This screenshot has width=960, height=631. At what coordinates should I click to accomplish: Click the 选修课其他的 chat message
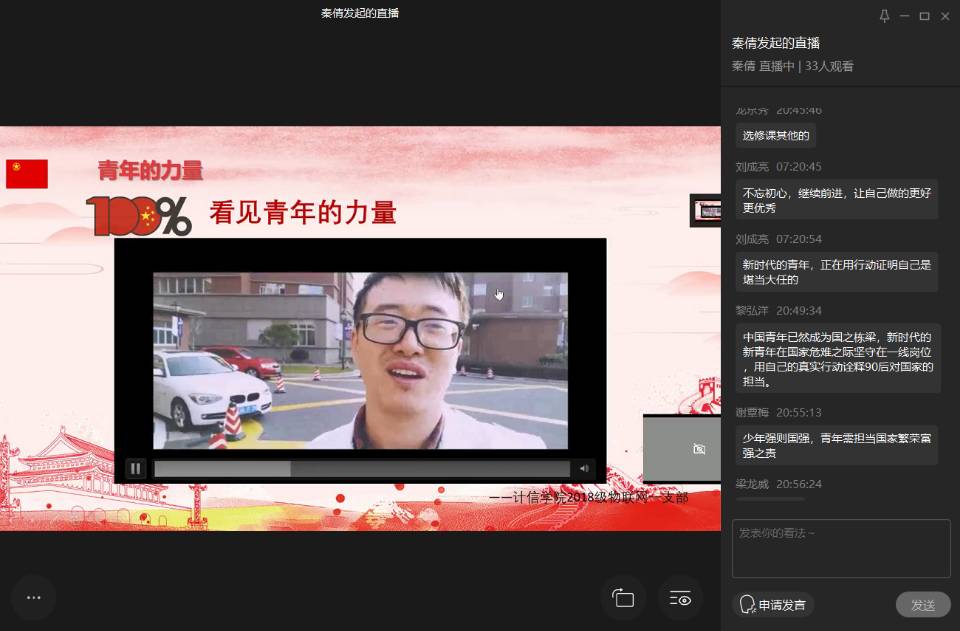point(776,135)
